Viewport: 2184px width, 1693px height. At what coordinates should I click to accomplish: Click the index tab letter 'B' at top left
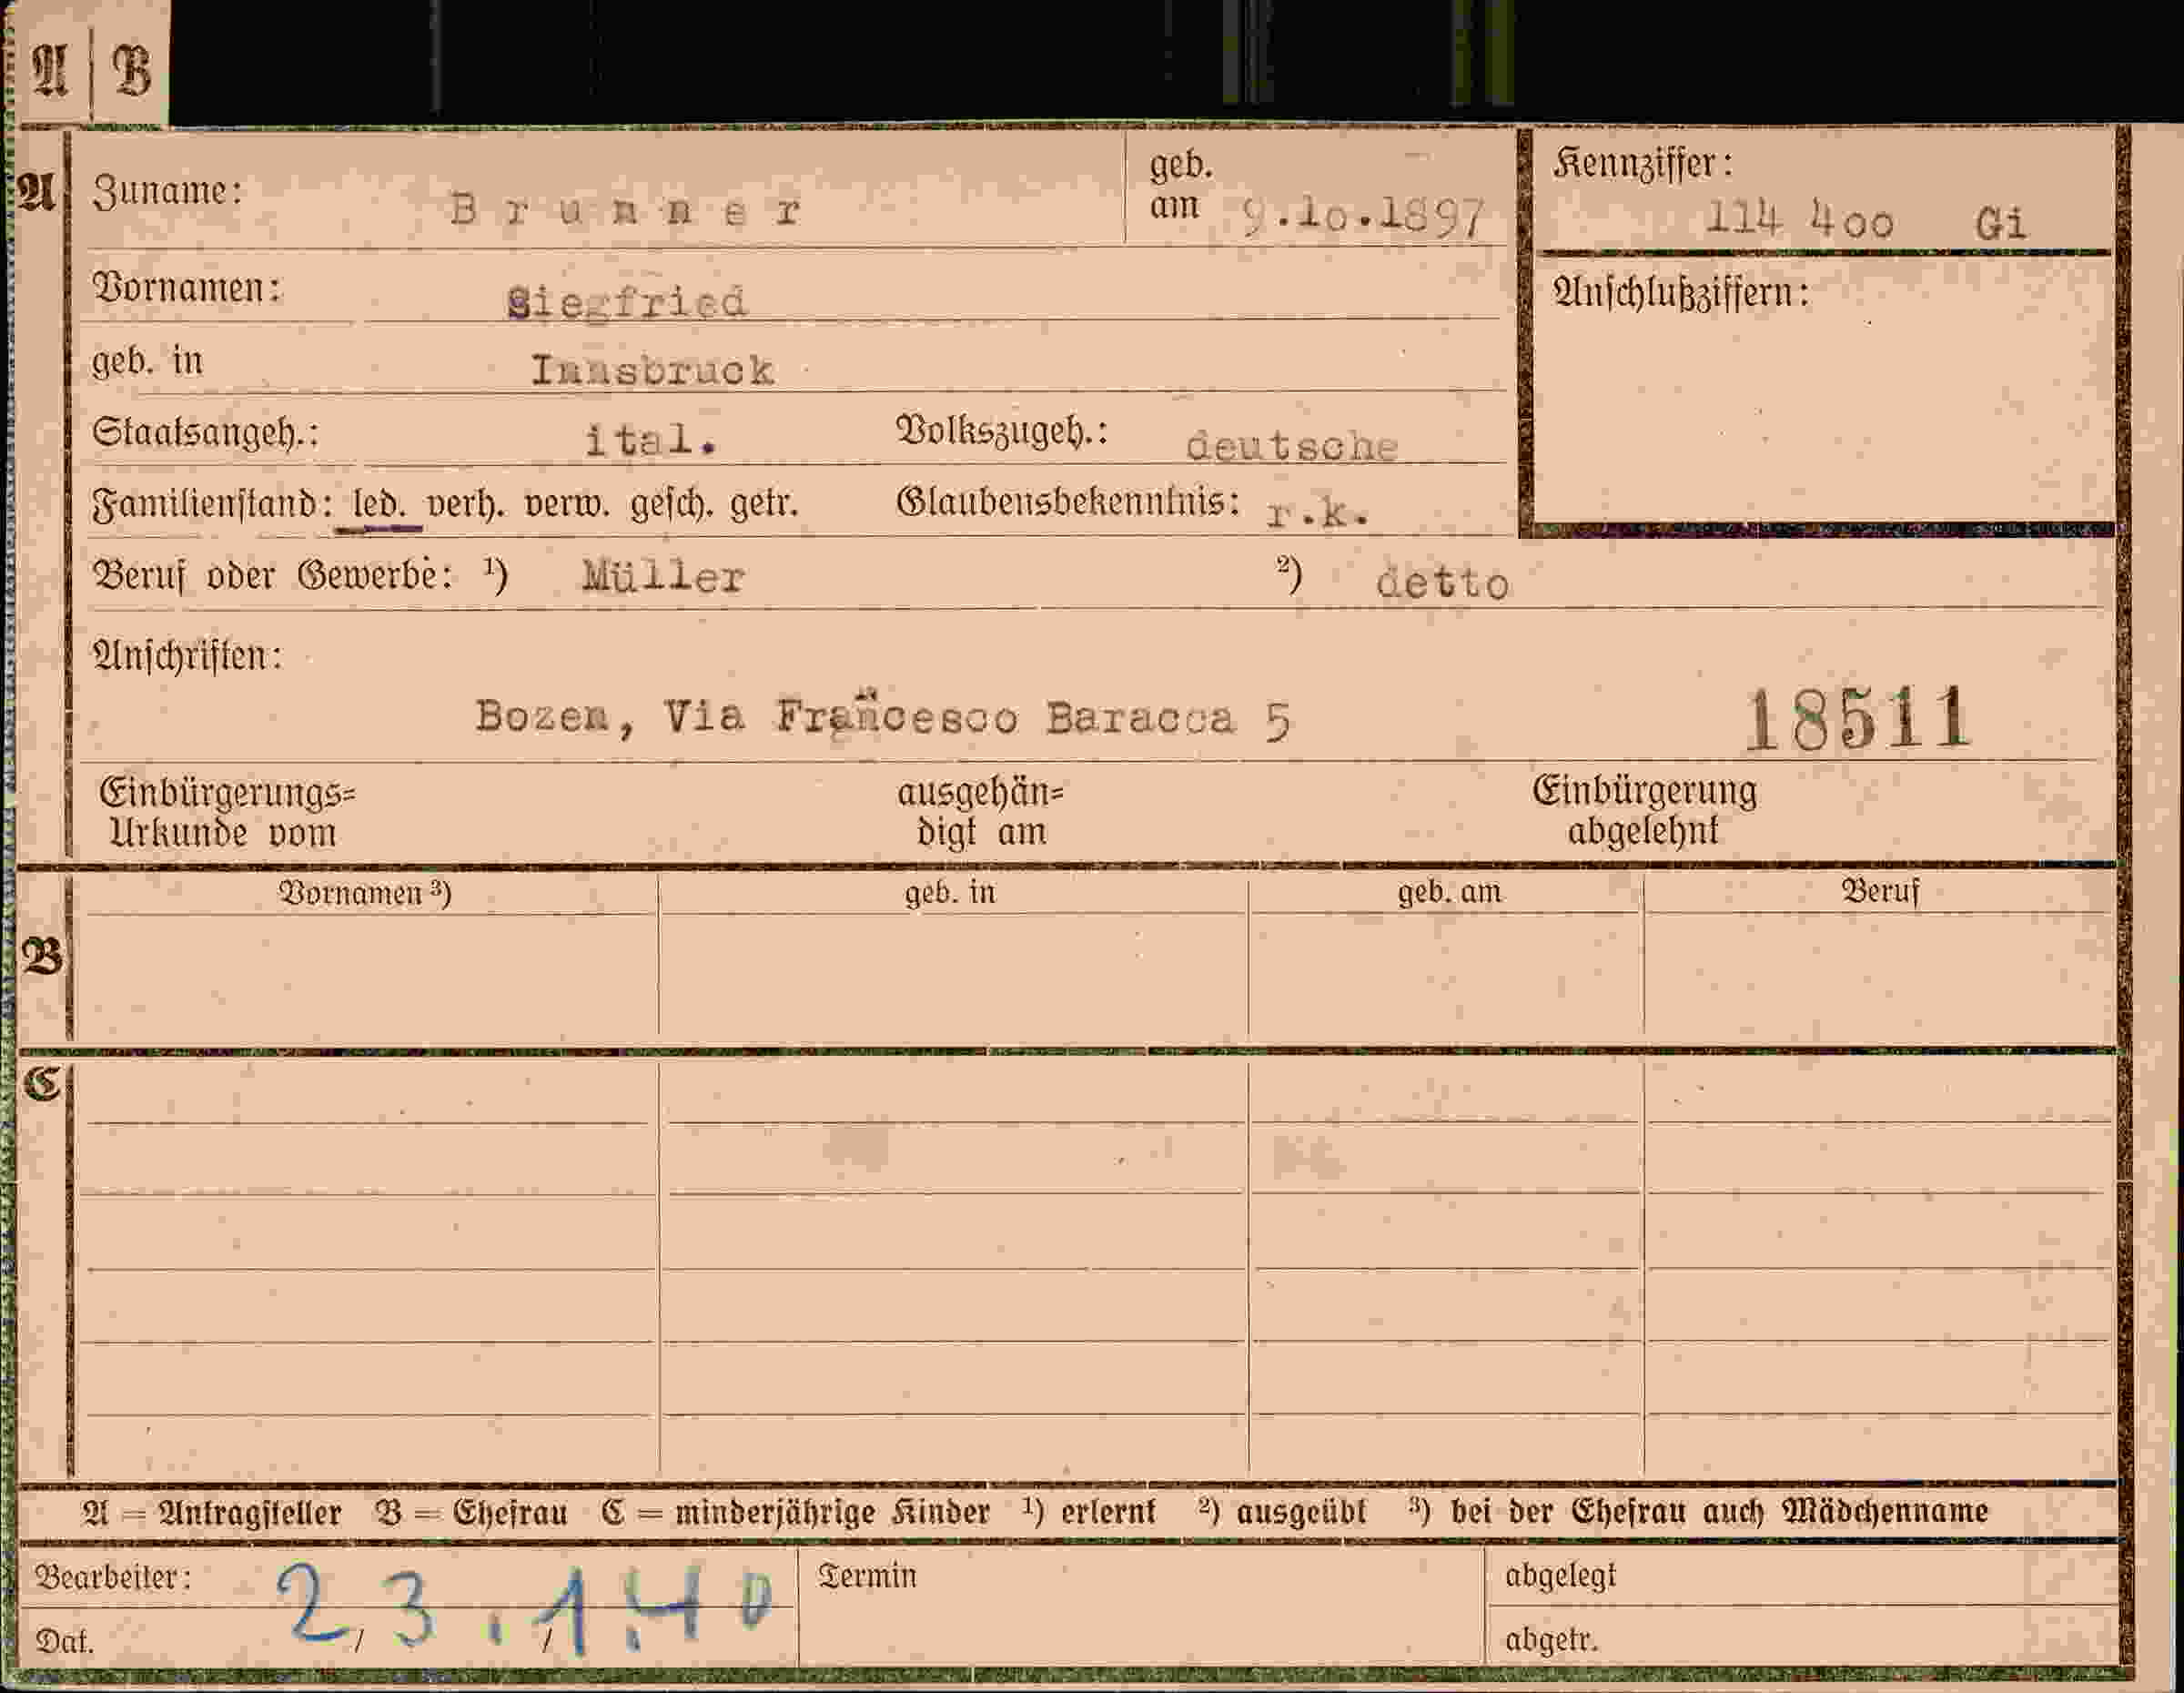[132, 71]
